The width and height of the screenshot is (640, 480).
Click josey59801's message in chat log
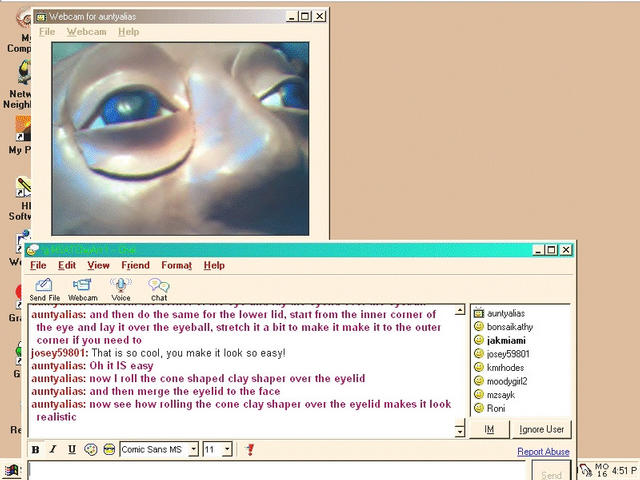158,353
